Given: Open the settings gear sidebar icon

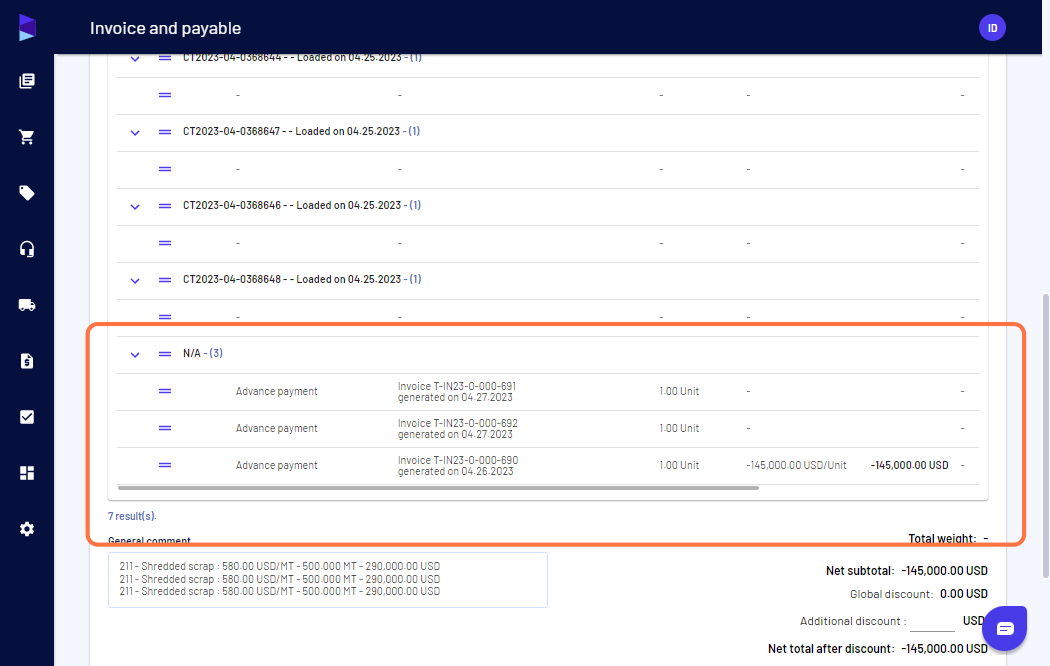Looking at the screenshot, I should (27, 529).
